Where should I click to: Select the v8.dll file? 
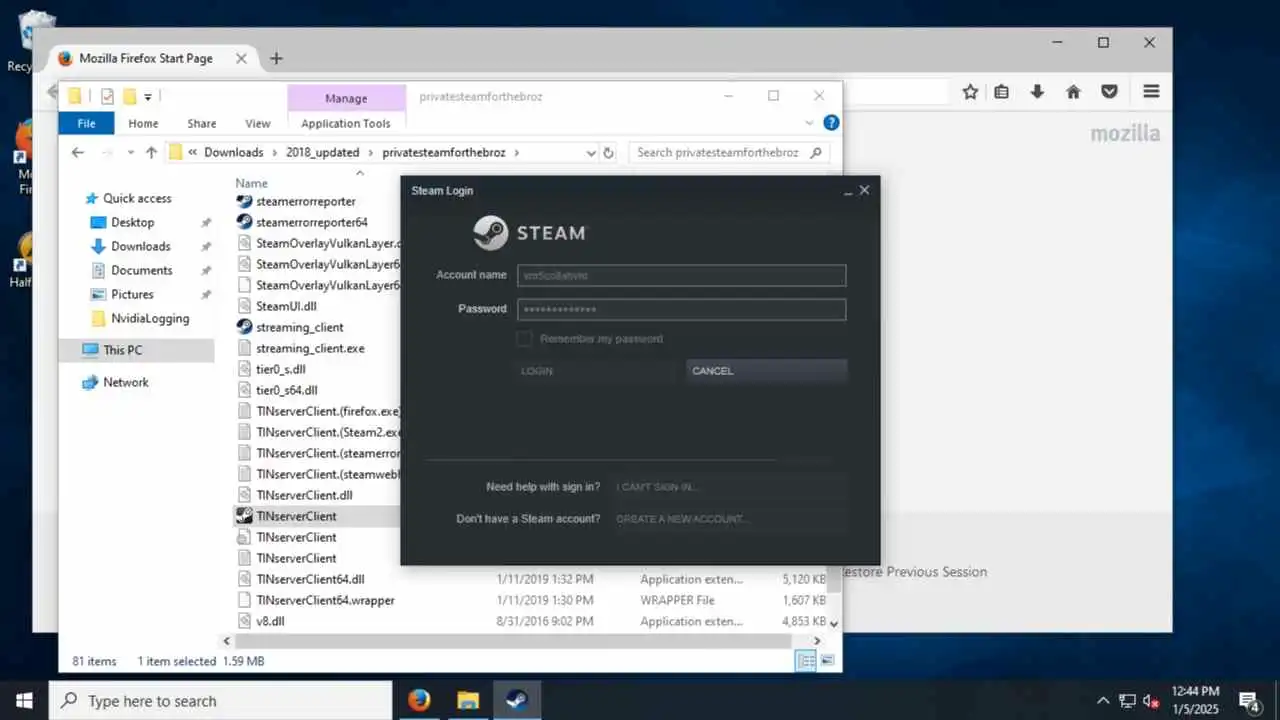[270, 621]
